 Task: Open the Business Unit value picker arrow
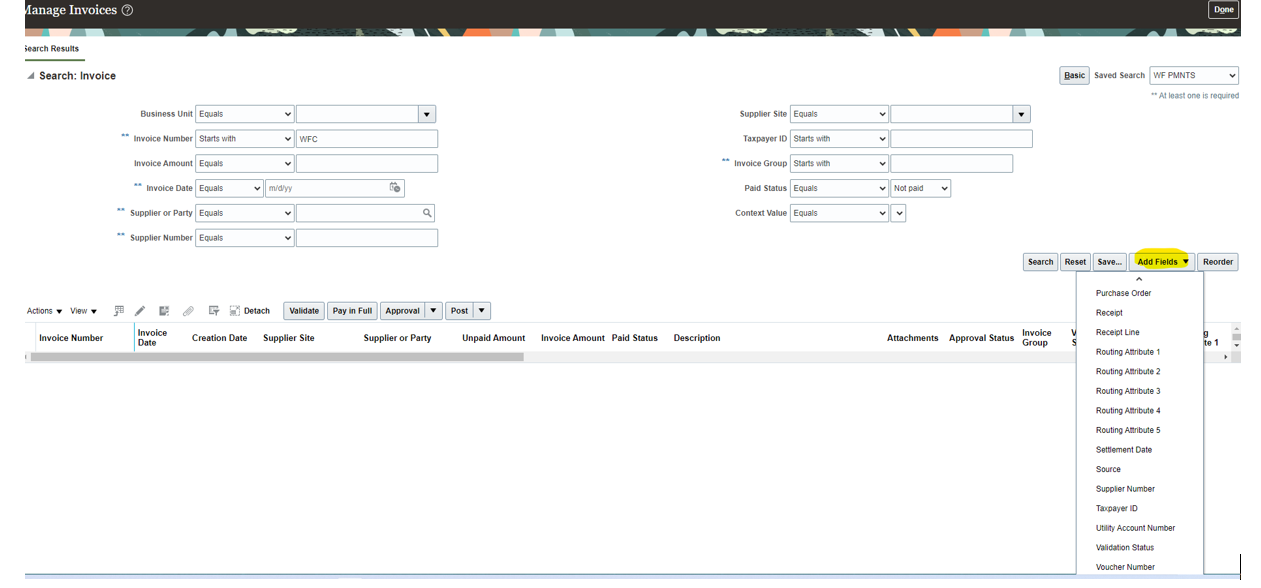coord(428,113)
